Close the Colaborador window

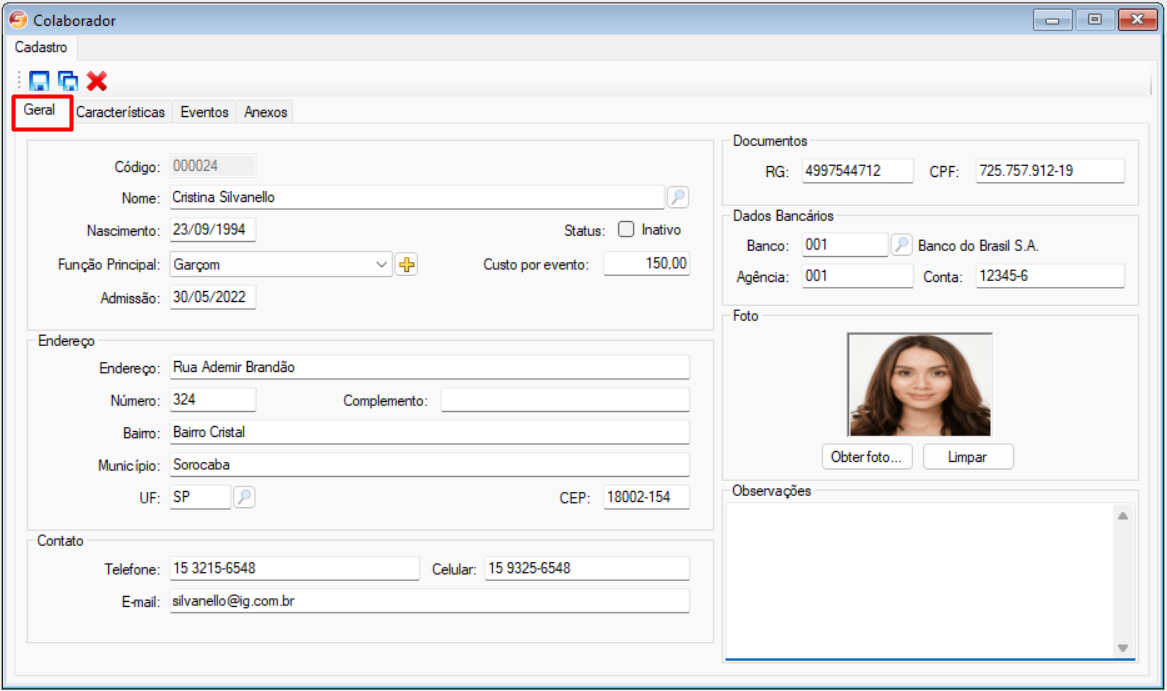[x=1137, y=20]
